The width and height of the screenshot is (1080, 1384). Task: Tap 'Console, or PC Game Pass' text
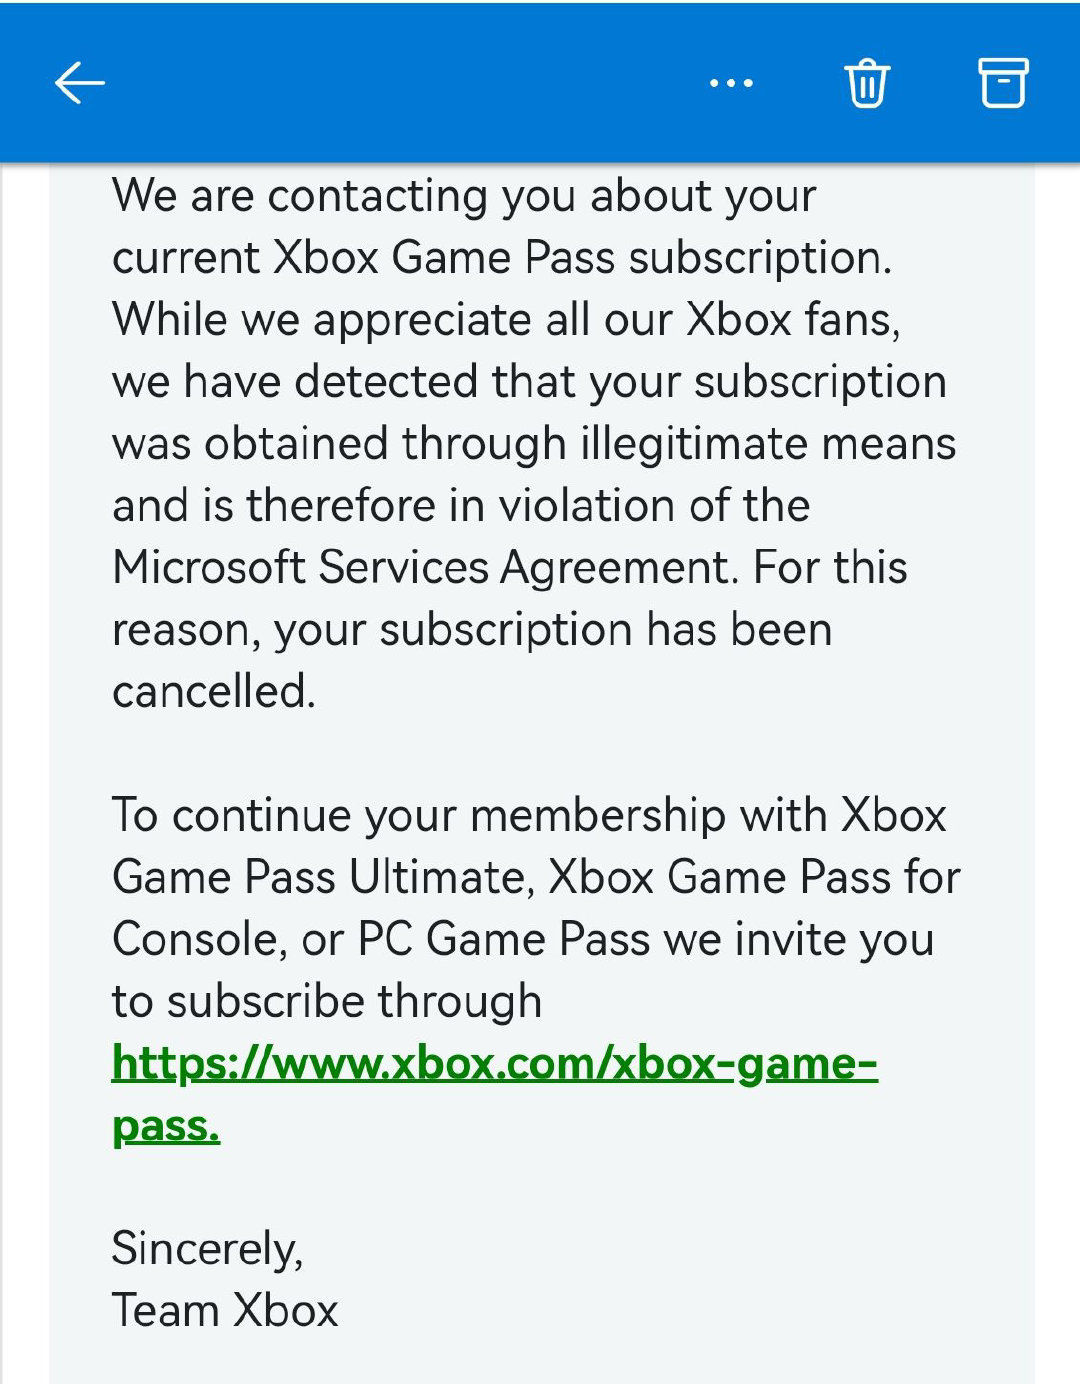coord(381,939)
